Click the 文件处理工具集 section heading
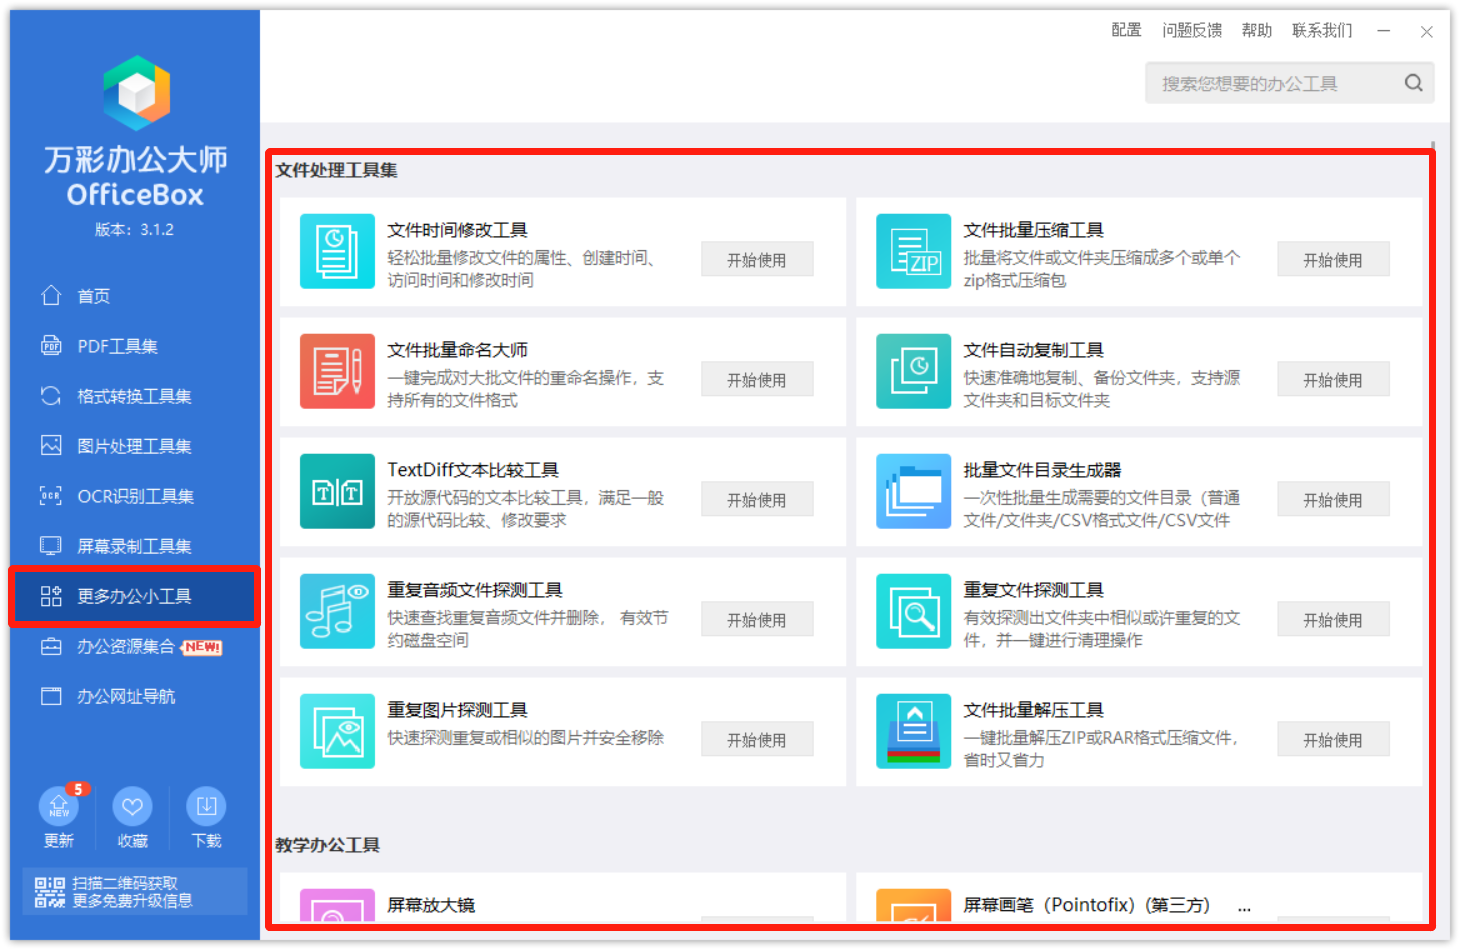The width and height of the screenshot is (1460, 950). 336,170
